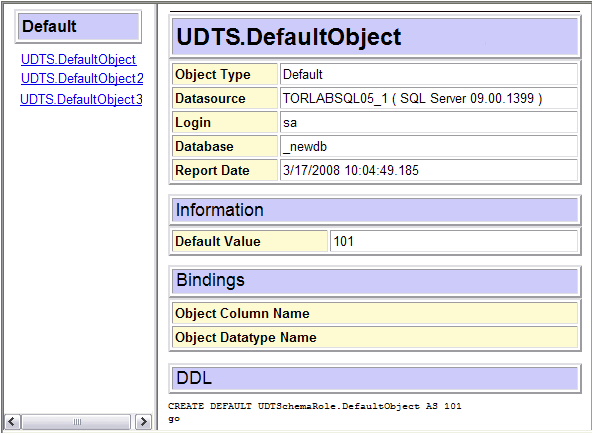Click the left scroll arrow
This screenshot has height=435, width=596.
pyautogui.click(x=12, y=422)
